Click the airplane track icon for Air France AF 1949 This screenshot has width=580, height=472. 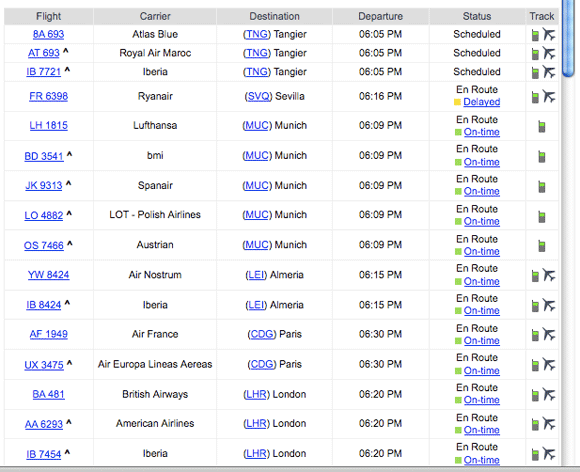click(549, 334)
